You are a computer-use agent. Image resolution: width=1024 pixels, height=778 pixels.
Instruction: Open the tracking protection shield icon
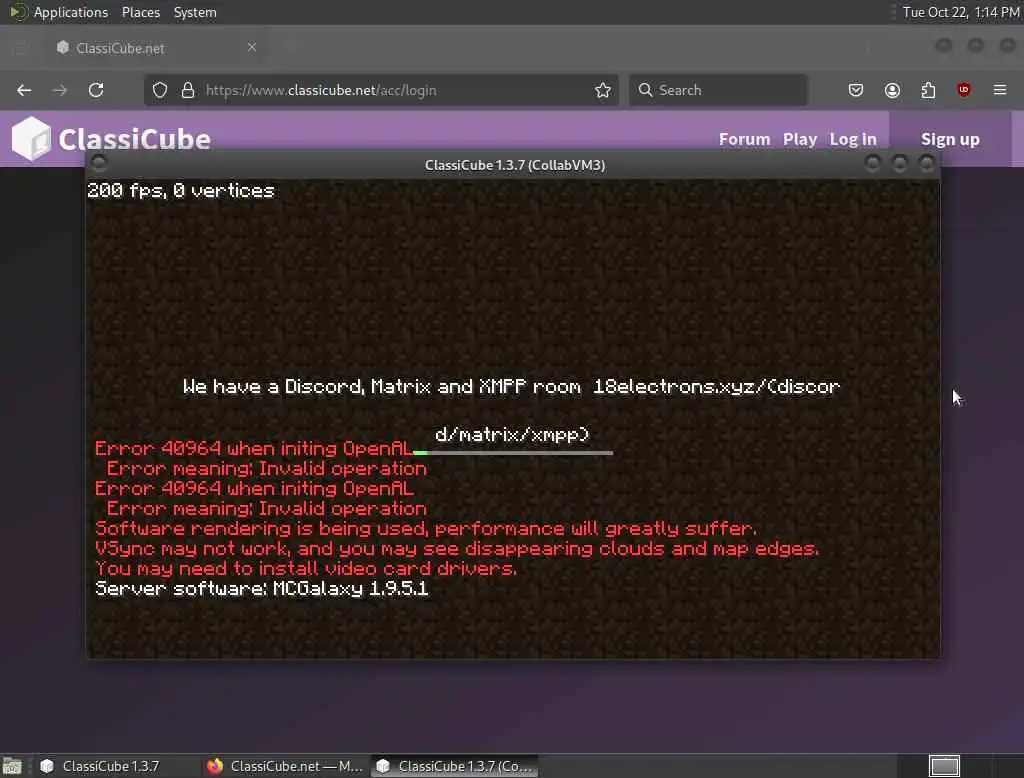click(160, 90)
